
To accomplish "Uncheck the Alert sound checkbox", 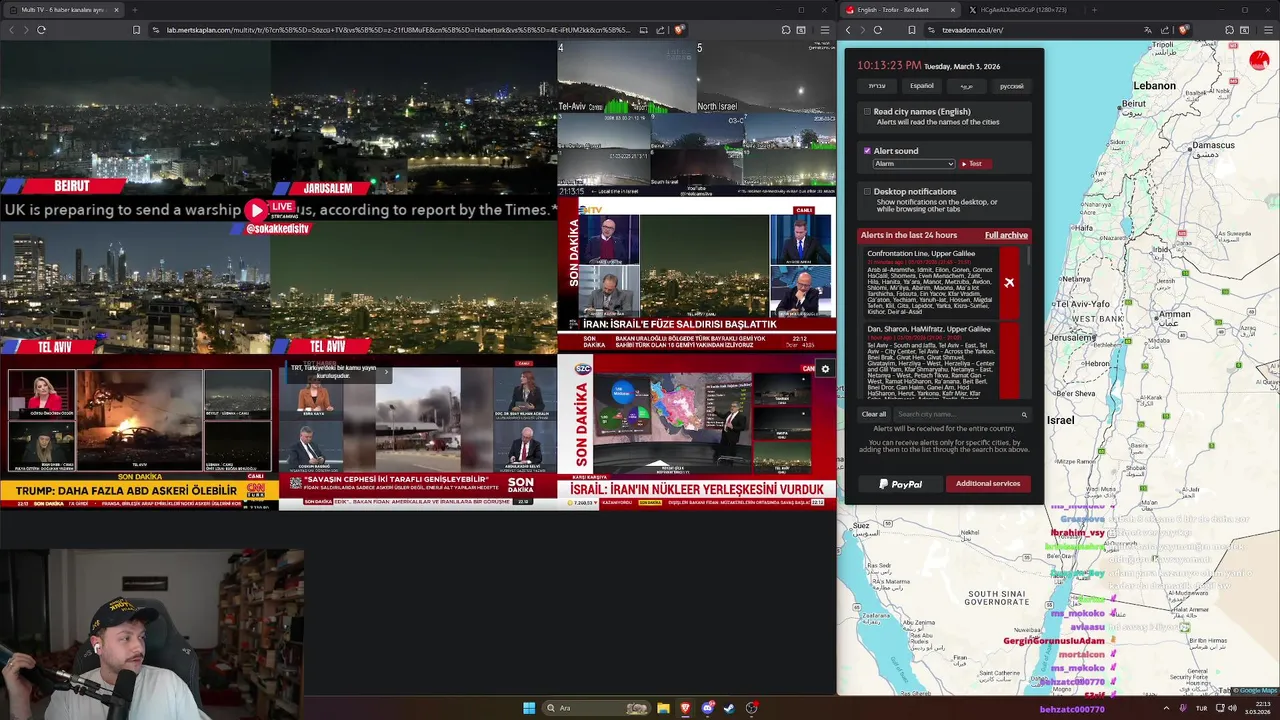I will (867, 151).
